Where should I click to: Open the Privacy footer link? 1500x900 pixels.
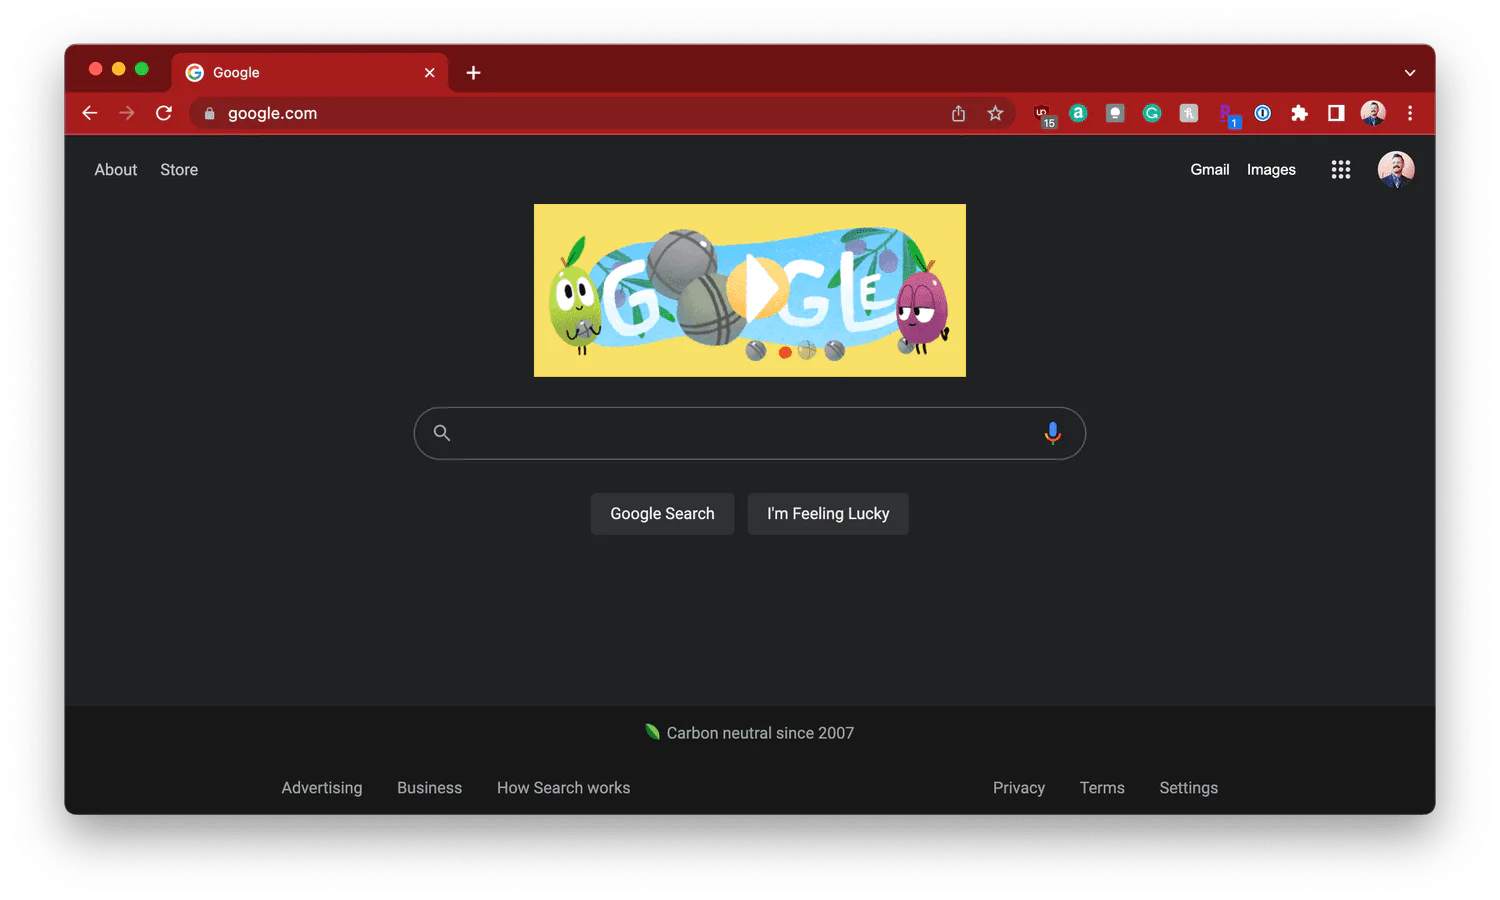1019,788
